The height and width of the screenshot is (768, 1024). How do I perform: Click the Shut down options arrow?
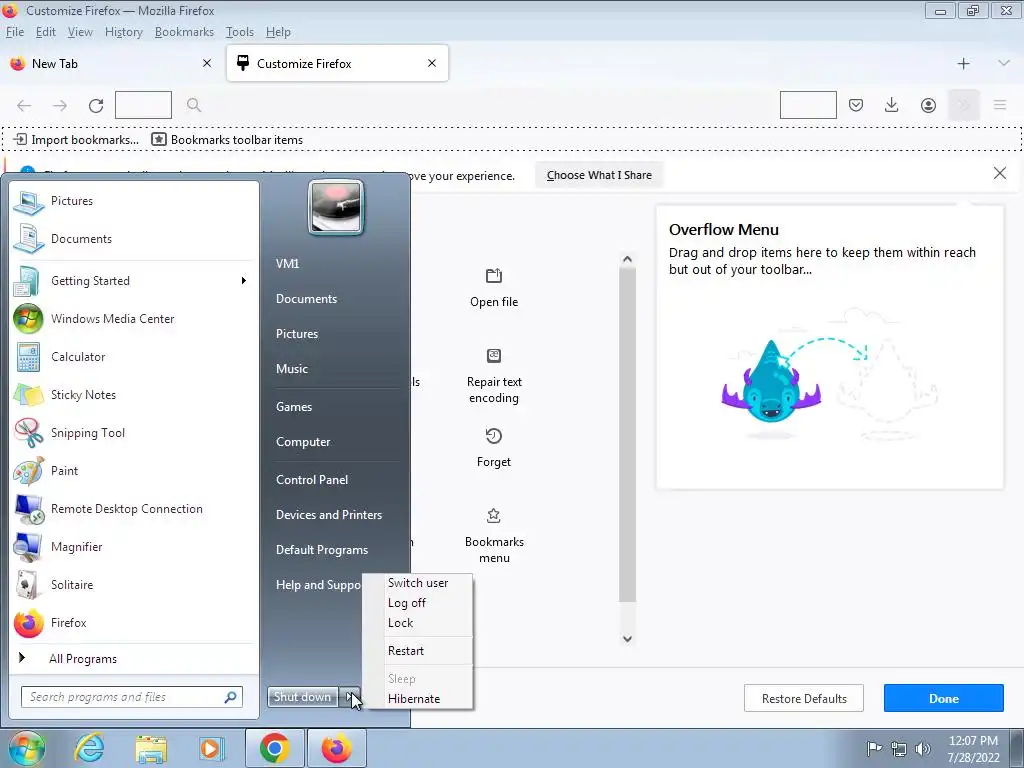coord(349,697)
